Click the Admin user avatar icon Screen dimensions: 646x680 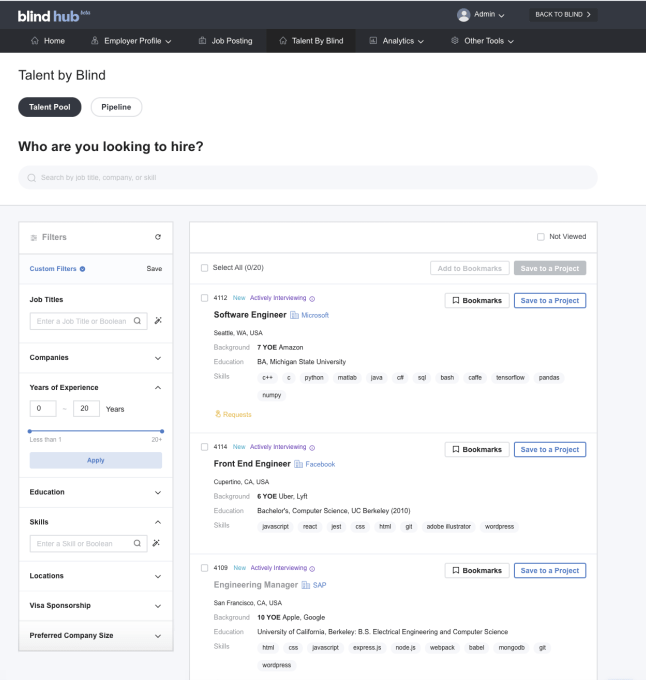[463, 15]
